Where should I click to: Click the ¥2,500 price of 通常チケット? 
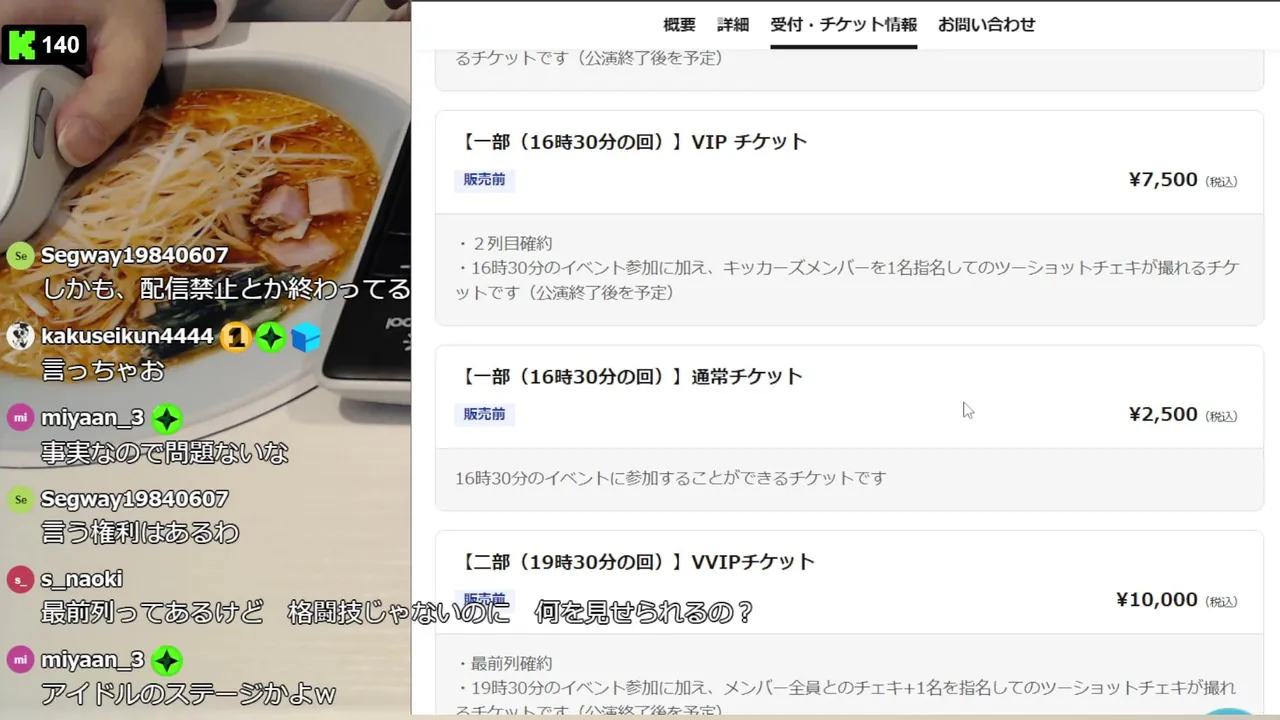coord(1163,414)
